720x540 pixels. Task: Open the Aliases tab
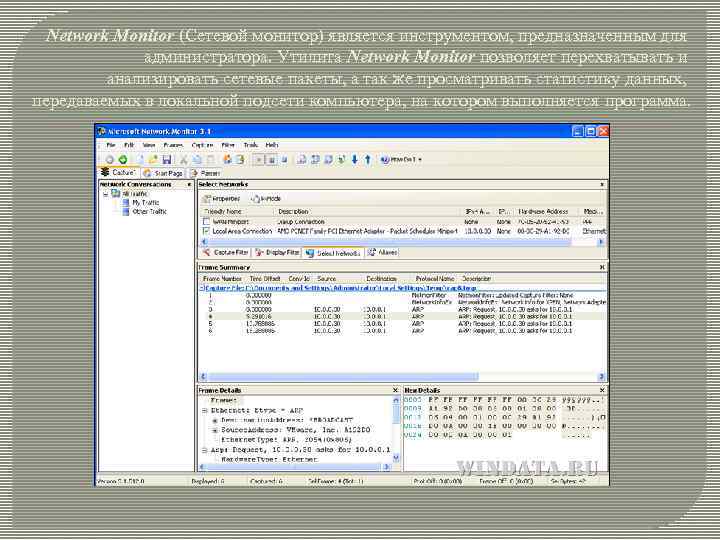[x=382, y=252]
